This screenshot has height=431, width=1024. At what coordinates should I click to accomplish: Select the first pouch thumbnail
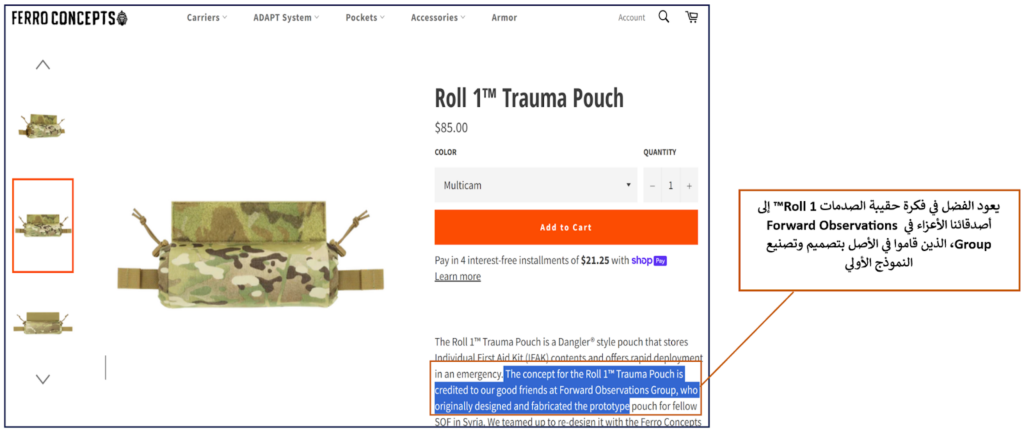[42, 125]
